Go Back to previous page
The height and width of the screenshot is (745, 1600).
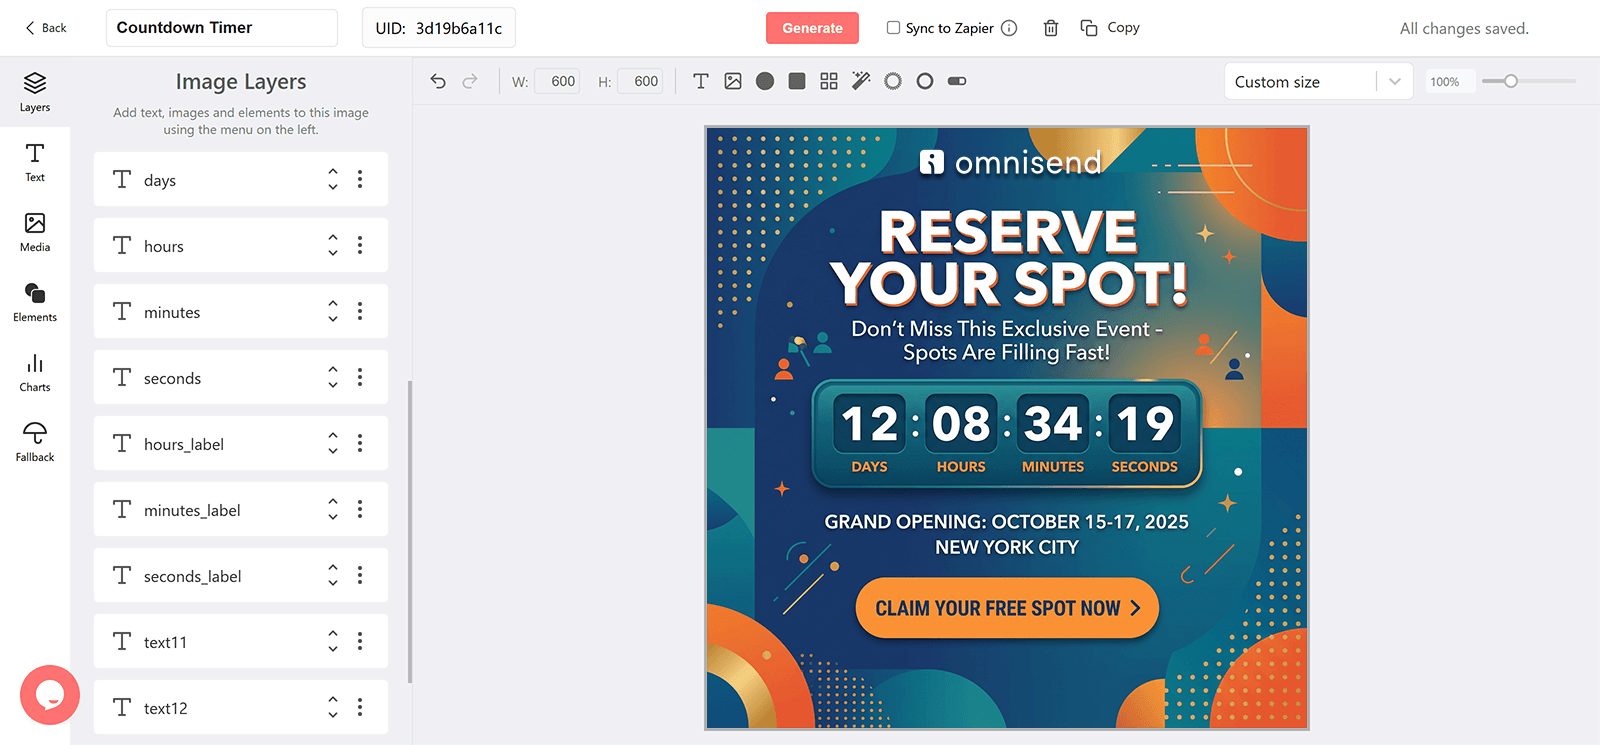click(46, 28)
